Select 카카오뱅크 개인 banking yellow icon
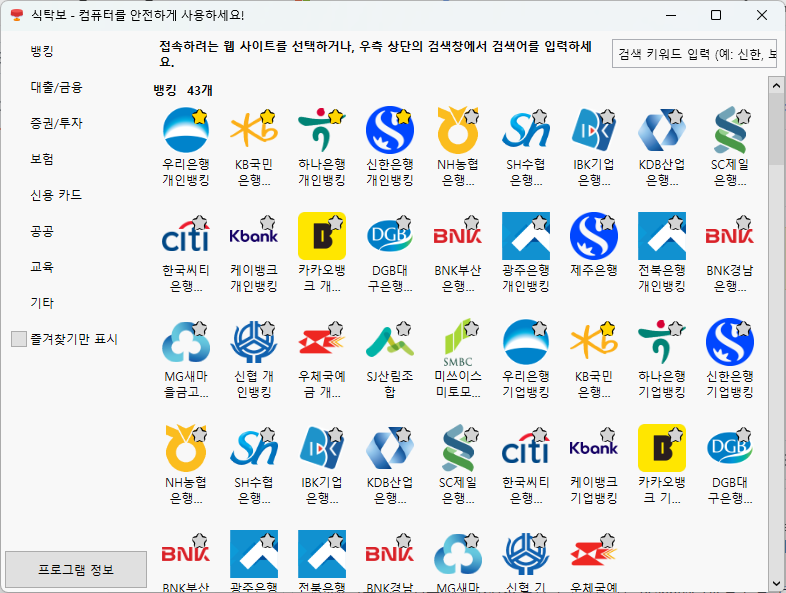The height and width of the screenshot is (593, 786). (x=322, y=236)
